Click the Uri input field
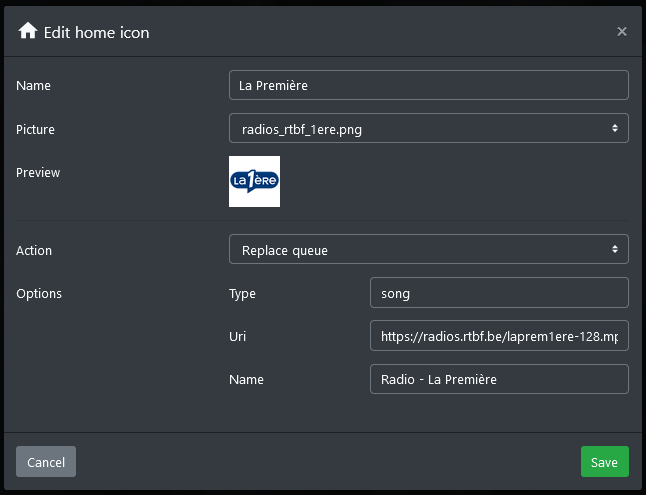Image resolution: width=646 pixels, height=495 pixels. click(x=499, y=336)
